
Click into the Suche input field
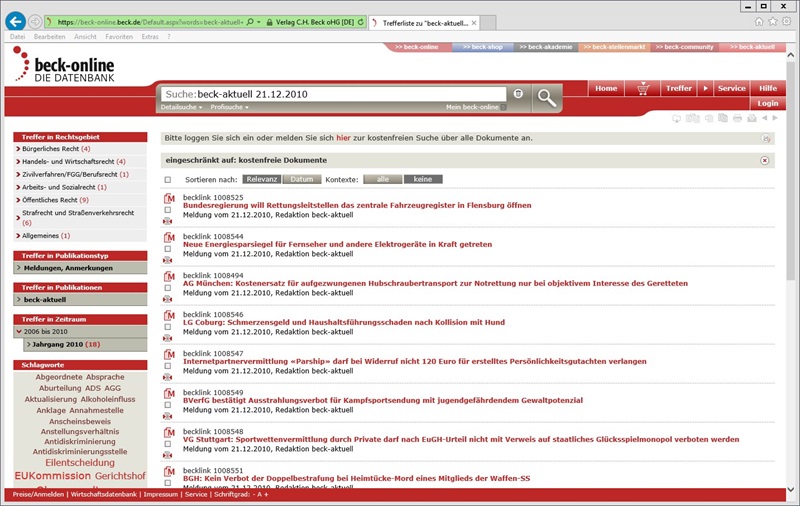(x=334, y=94)
